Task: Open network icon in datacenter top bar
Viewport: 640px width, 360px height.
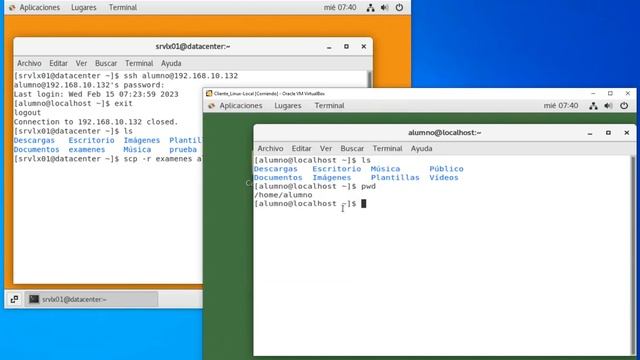Action: (x=370, y=7)
